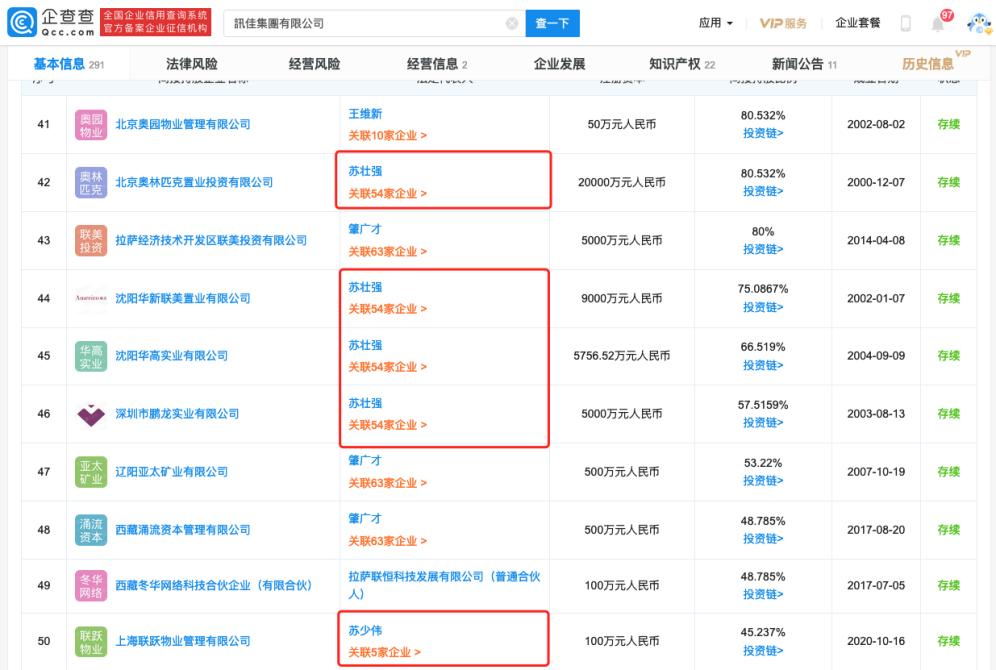Open 西藏涌流资本管理有限公司 company page

[x=183, y=530]
